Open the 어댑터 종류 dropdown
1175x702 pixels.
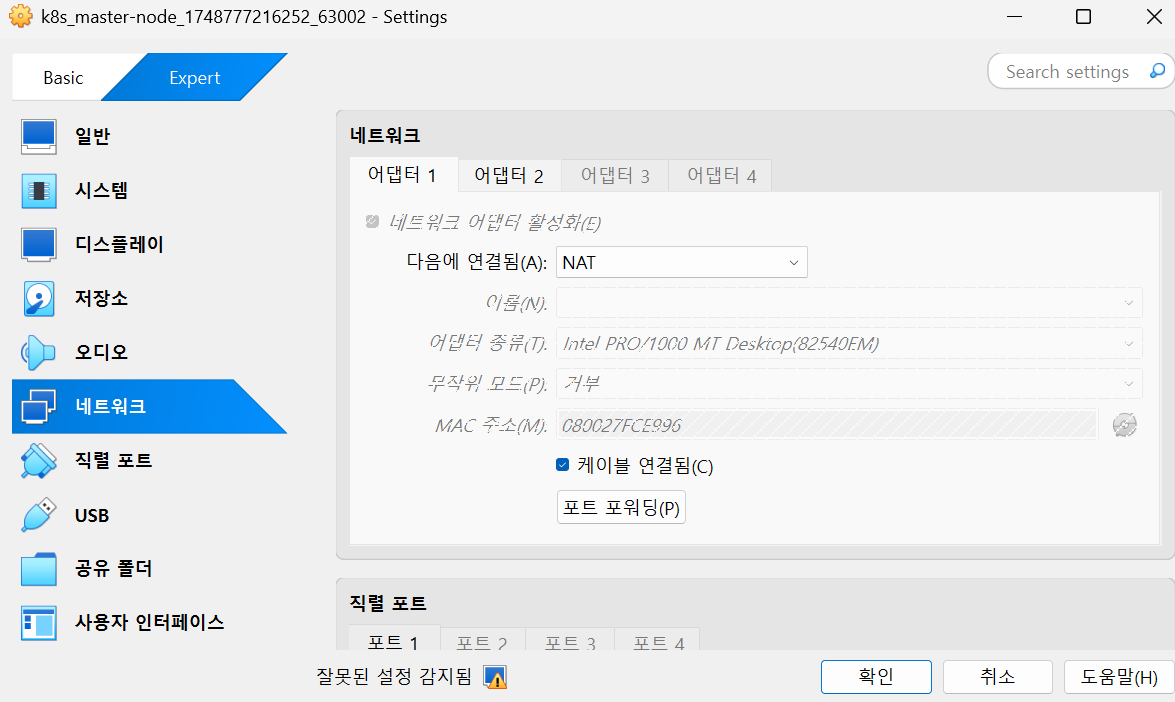pos(849,343)
